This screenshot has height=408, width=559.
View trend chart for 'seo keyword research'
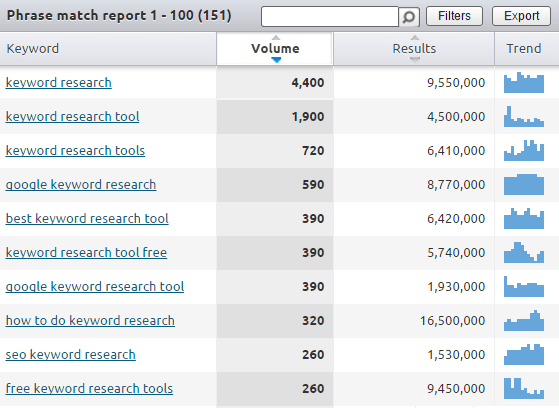pos(524,354)
